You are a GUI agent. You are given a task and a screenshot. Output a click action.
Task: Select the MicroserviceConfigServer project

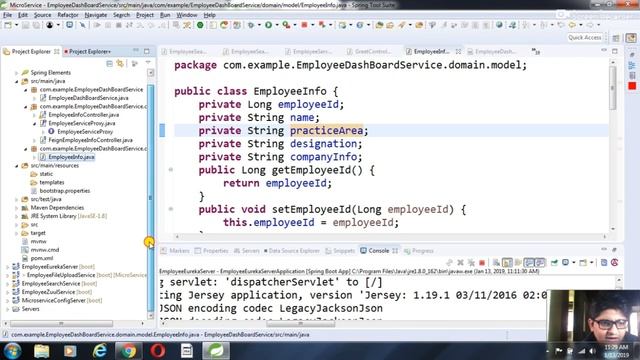pos(53,301)
